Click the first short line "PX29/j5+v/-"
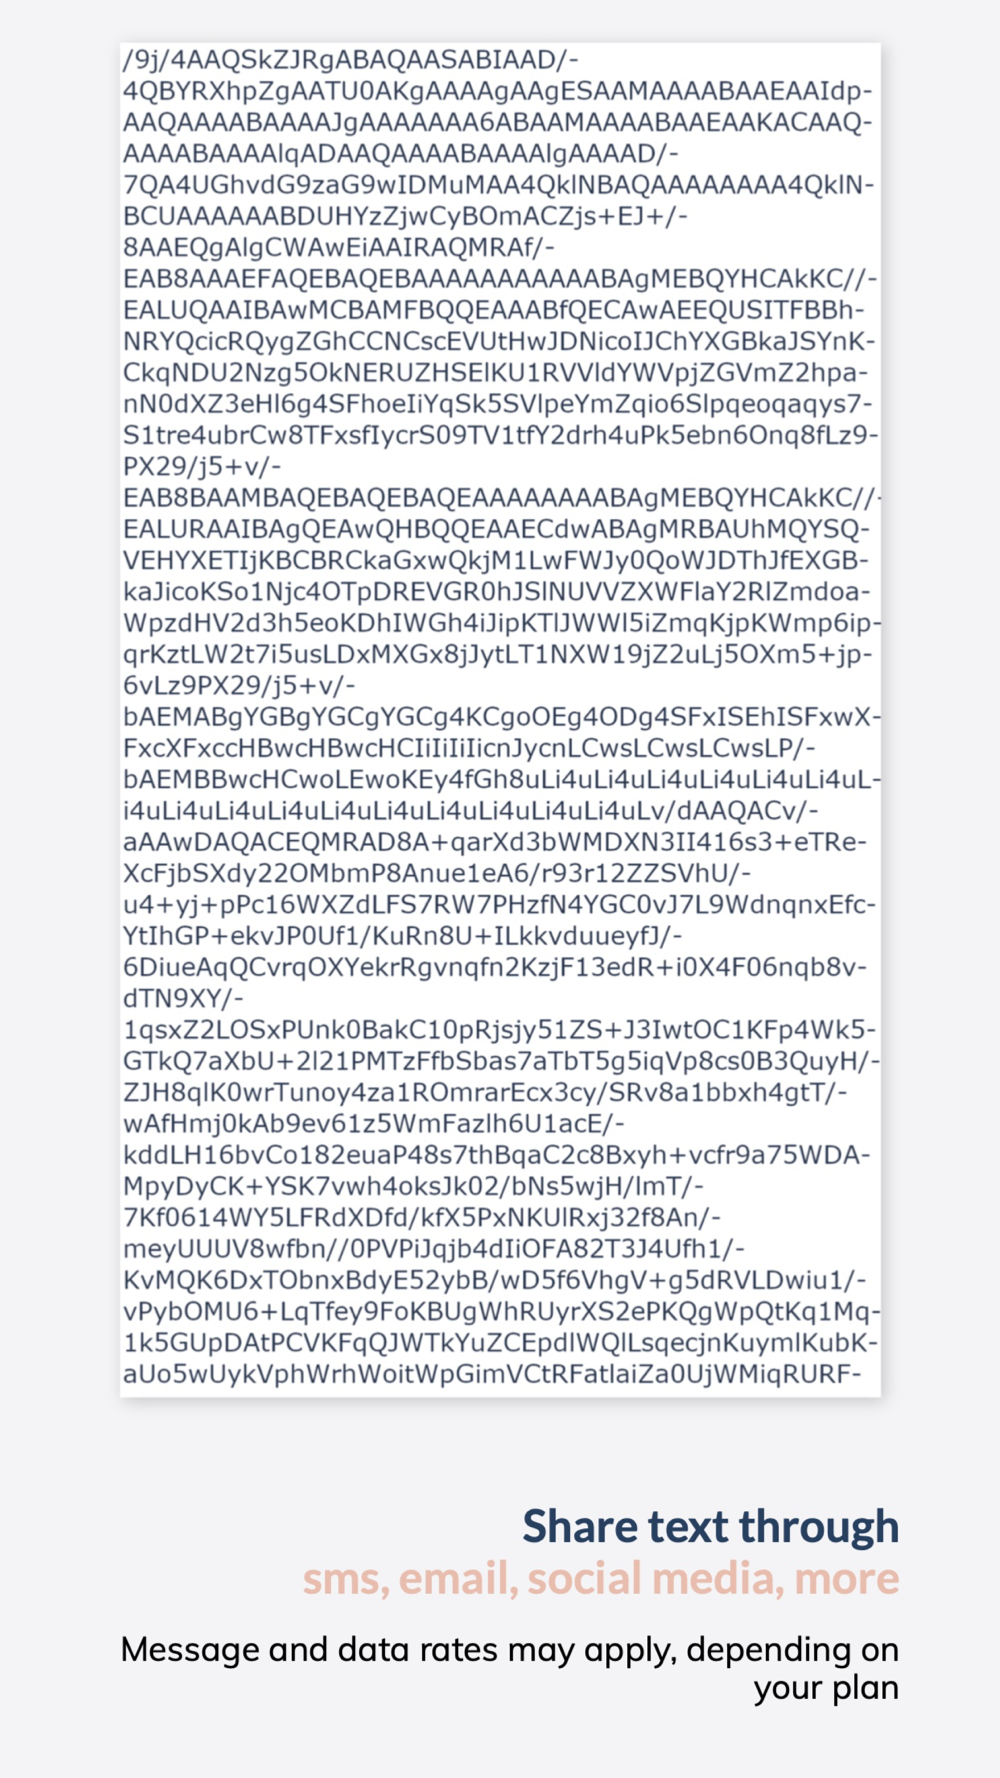1000x1778 pixels. pyautogui.click(x=202, y=466)
